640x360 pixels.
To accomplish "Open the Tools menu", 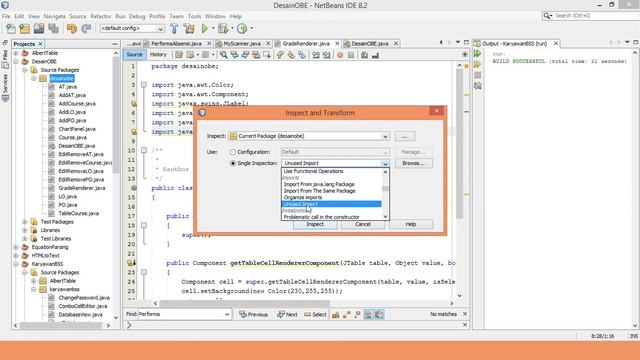I will click(194, 16).
